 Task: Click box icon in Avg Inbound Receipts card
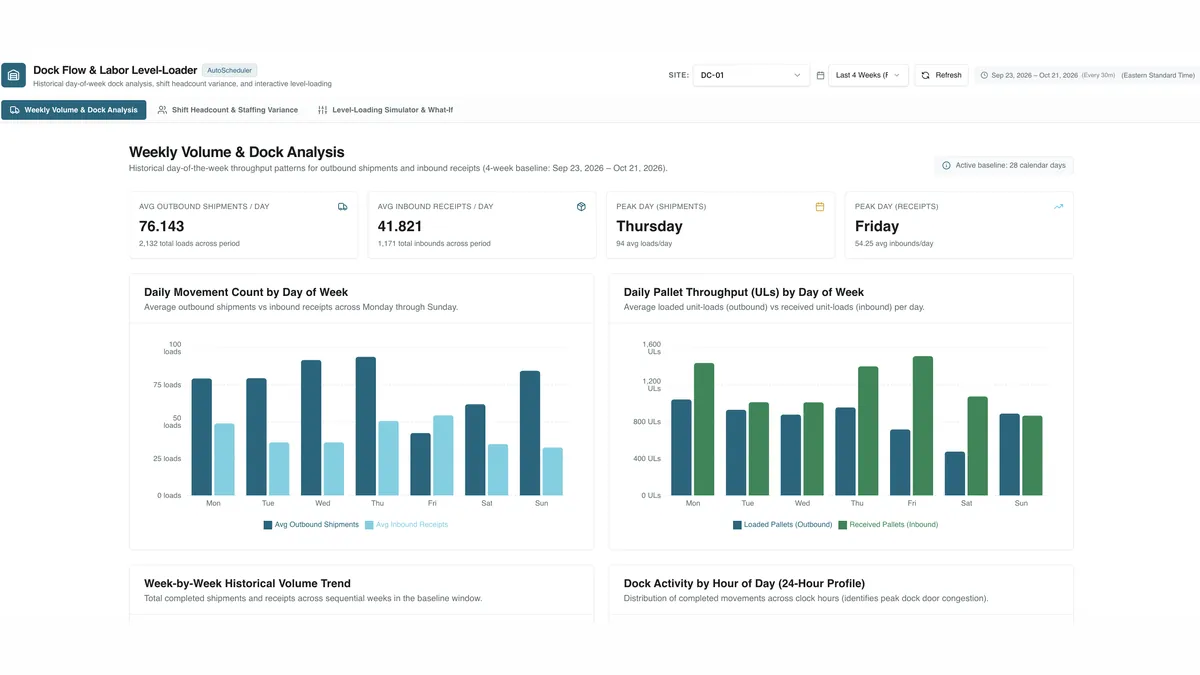tap(581, 207)
